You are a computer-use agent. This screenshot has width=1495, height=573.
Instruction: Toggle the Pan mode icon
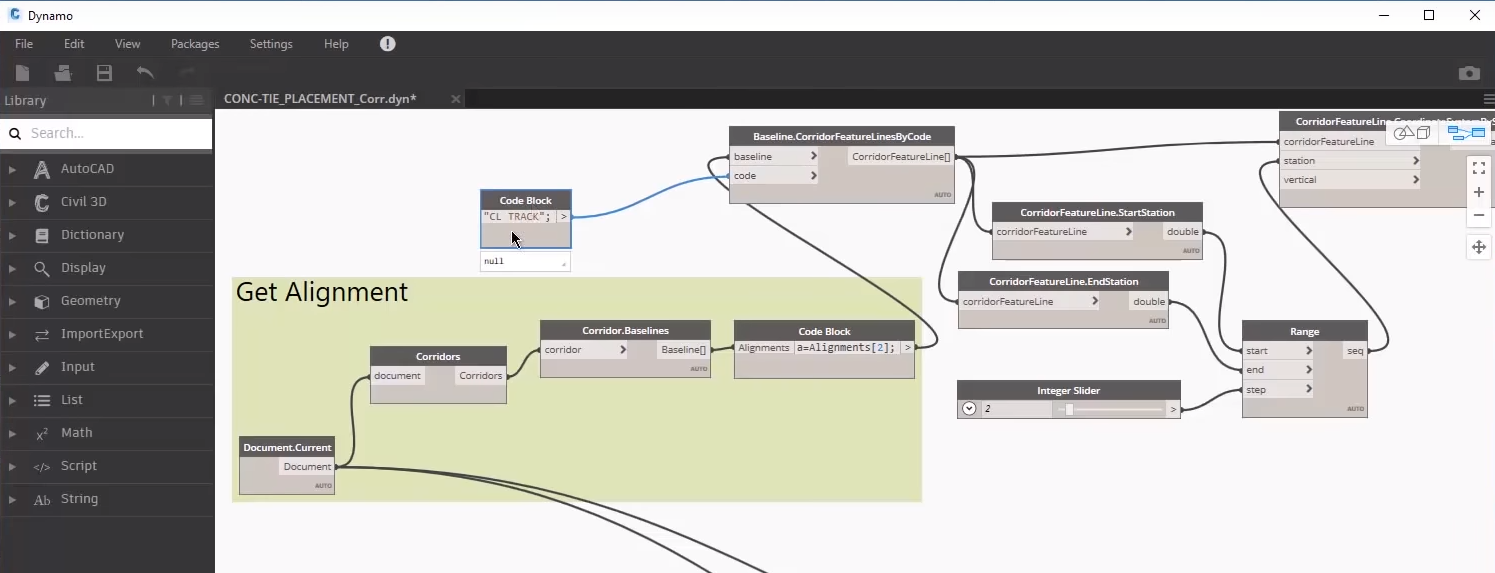(x=1479, y=247)
